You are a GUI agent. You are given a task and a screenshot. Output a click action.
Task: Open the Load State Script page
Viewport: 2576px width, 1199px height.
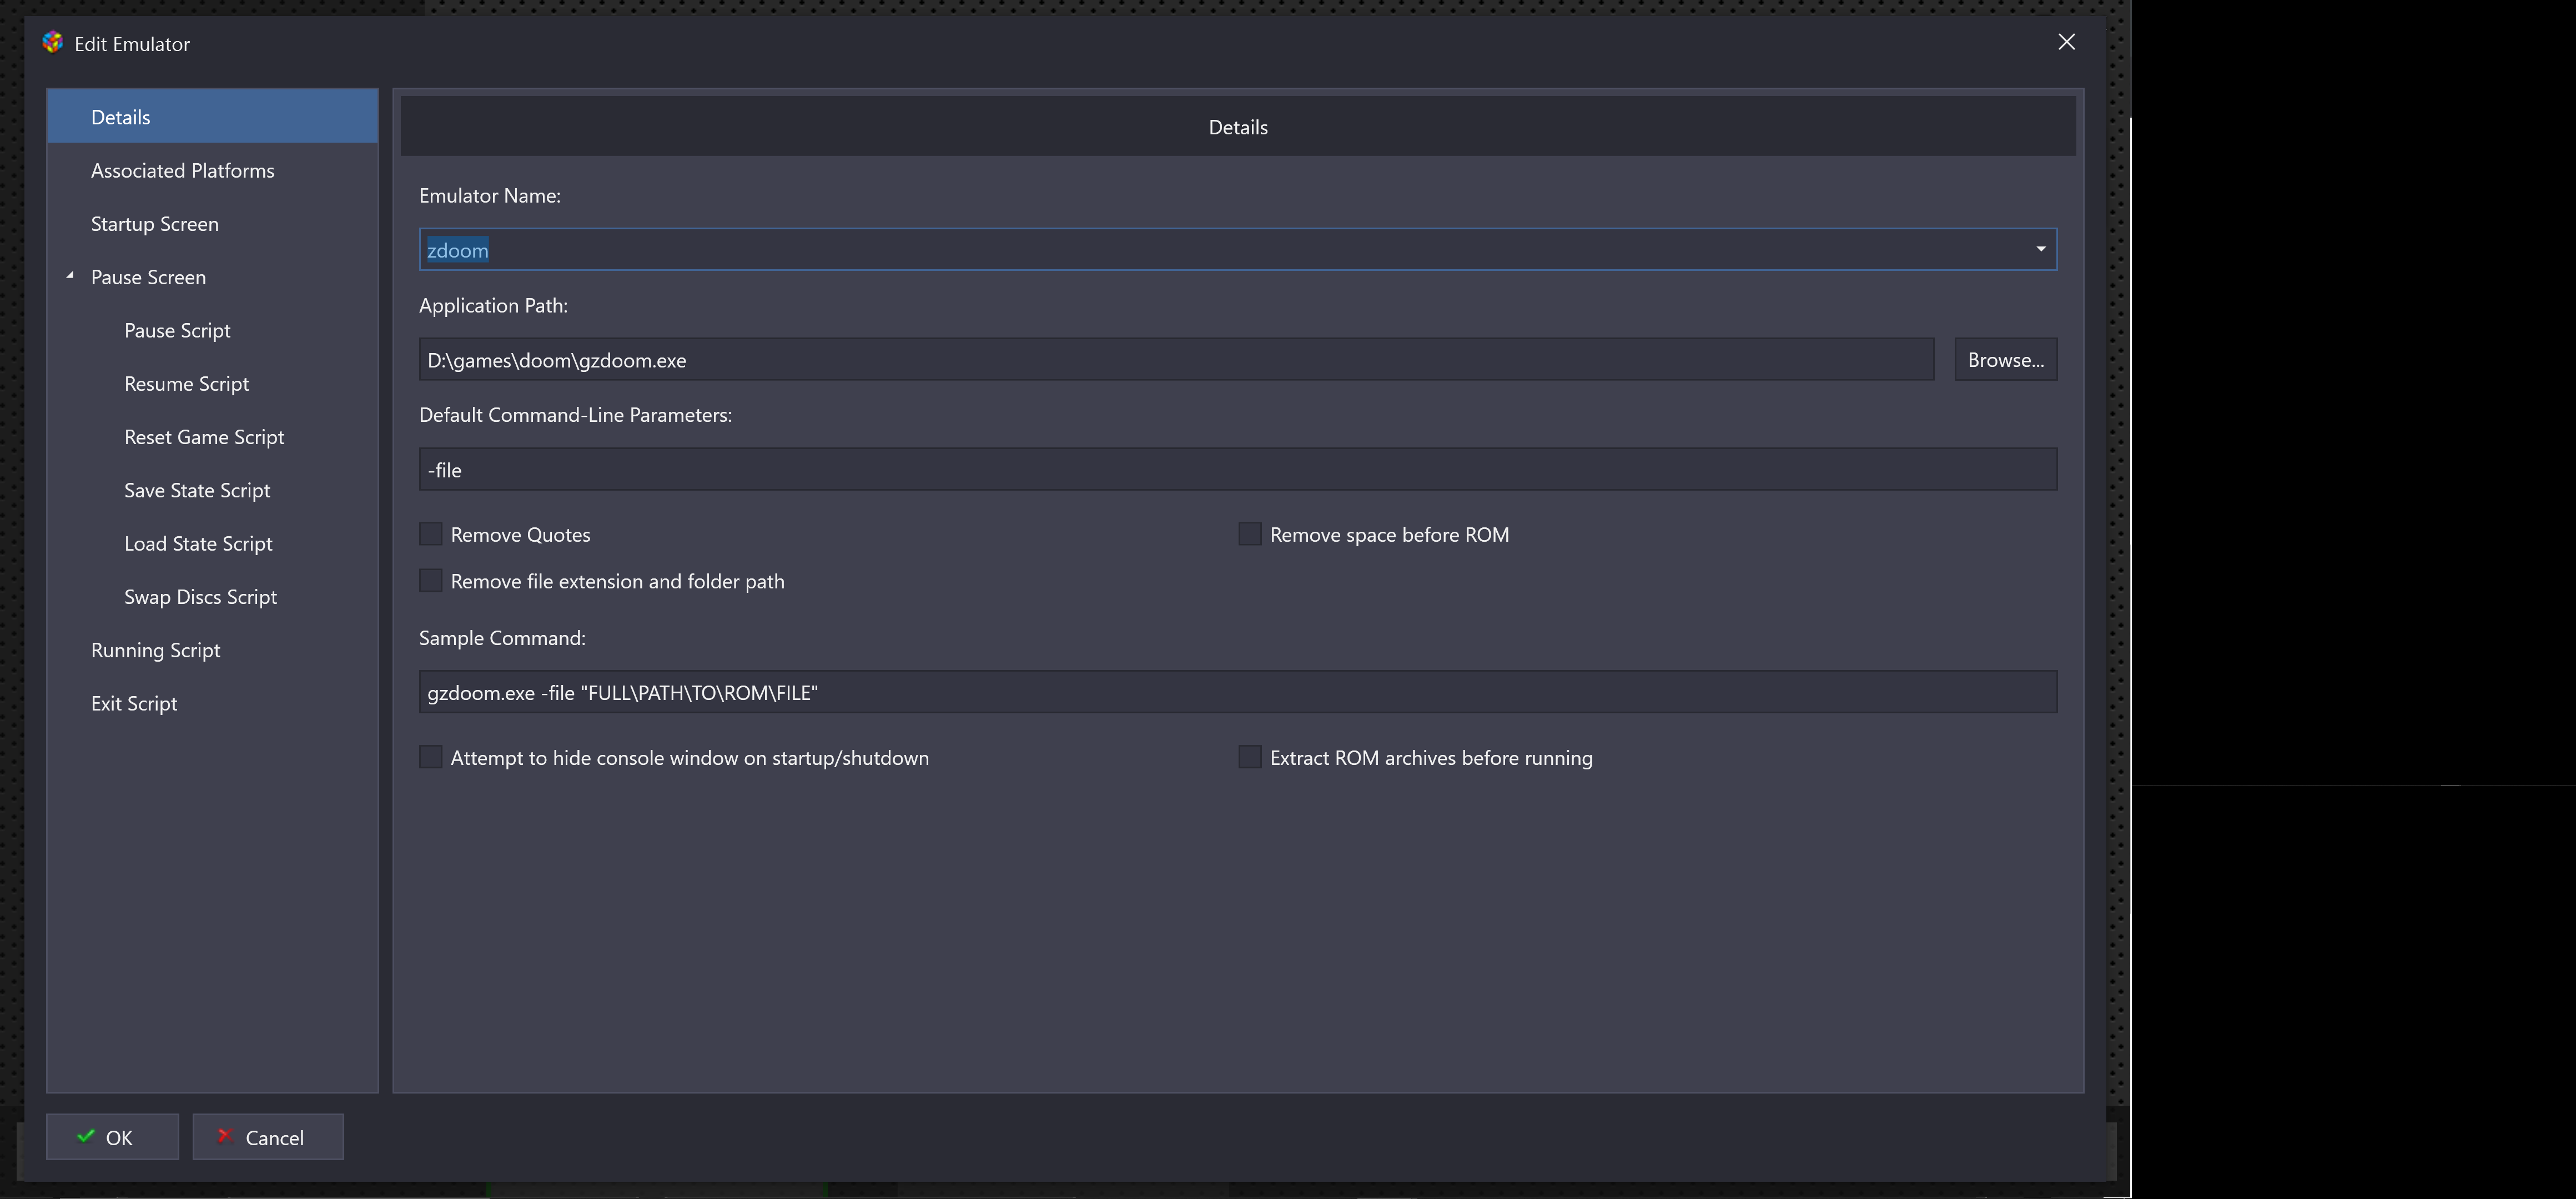pyautogui.click(x=198, y=543)
